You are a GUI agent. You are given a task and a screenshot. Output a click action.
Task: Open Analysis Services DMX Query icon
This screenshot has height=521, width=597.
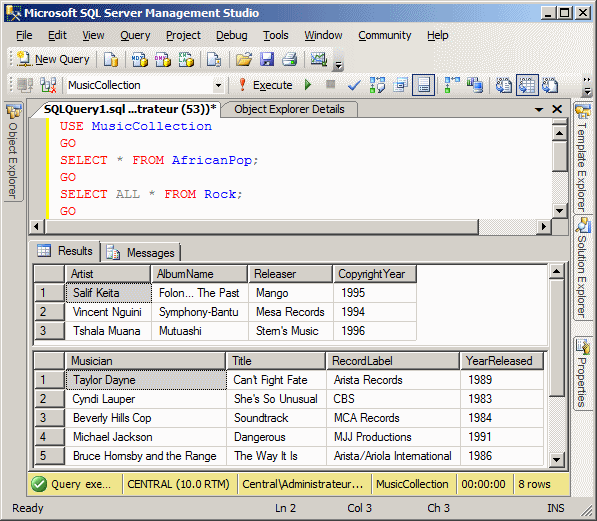(163, 59)
